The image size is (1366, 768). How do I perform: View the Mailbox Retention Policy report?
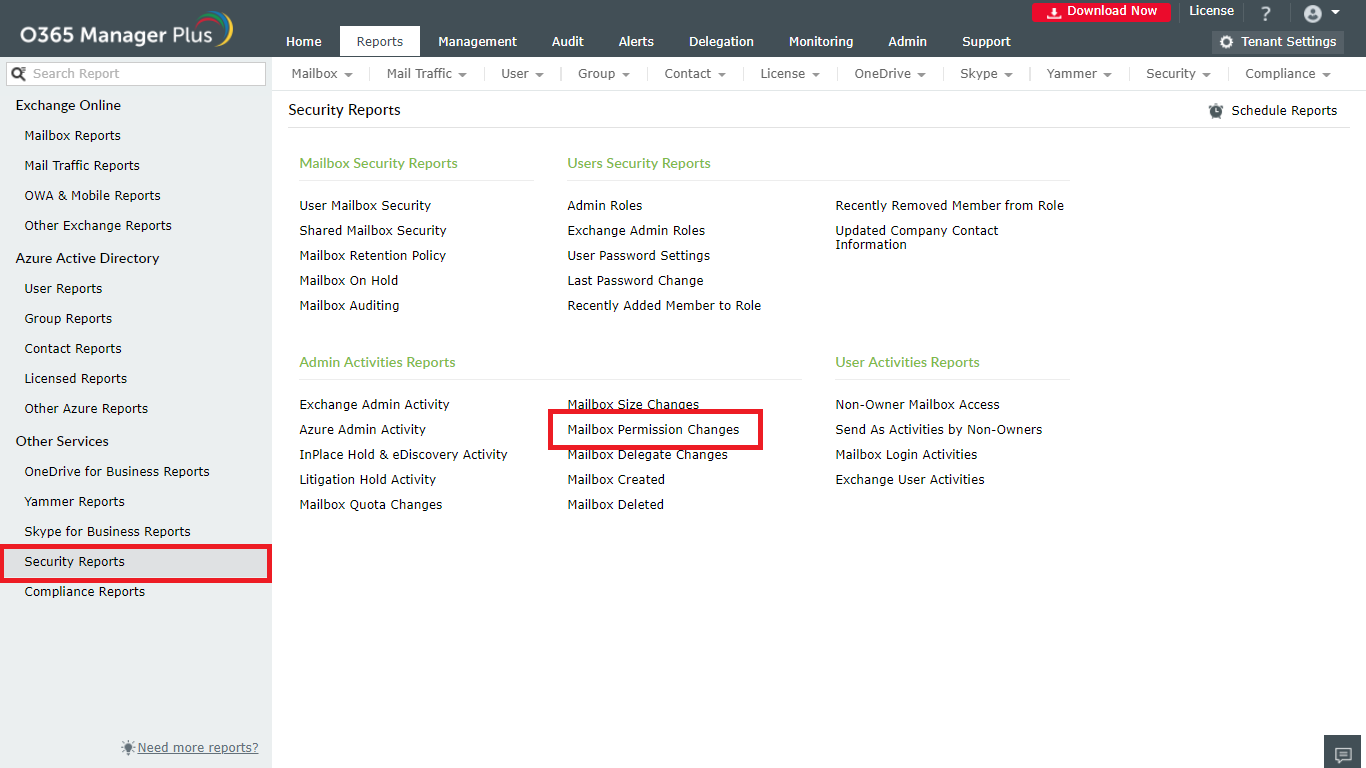pos(373,256)
